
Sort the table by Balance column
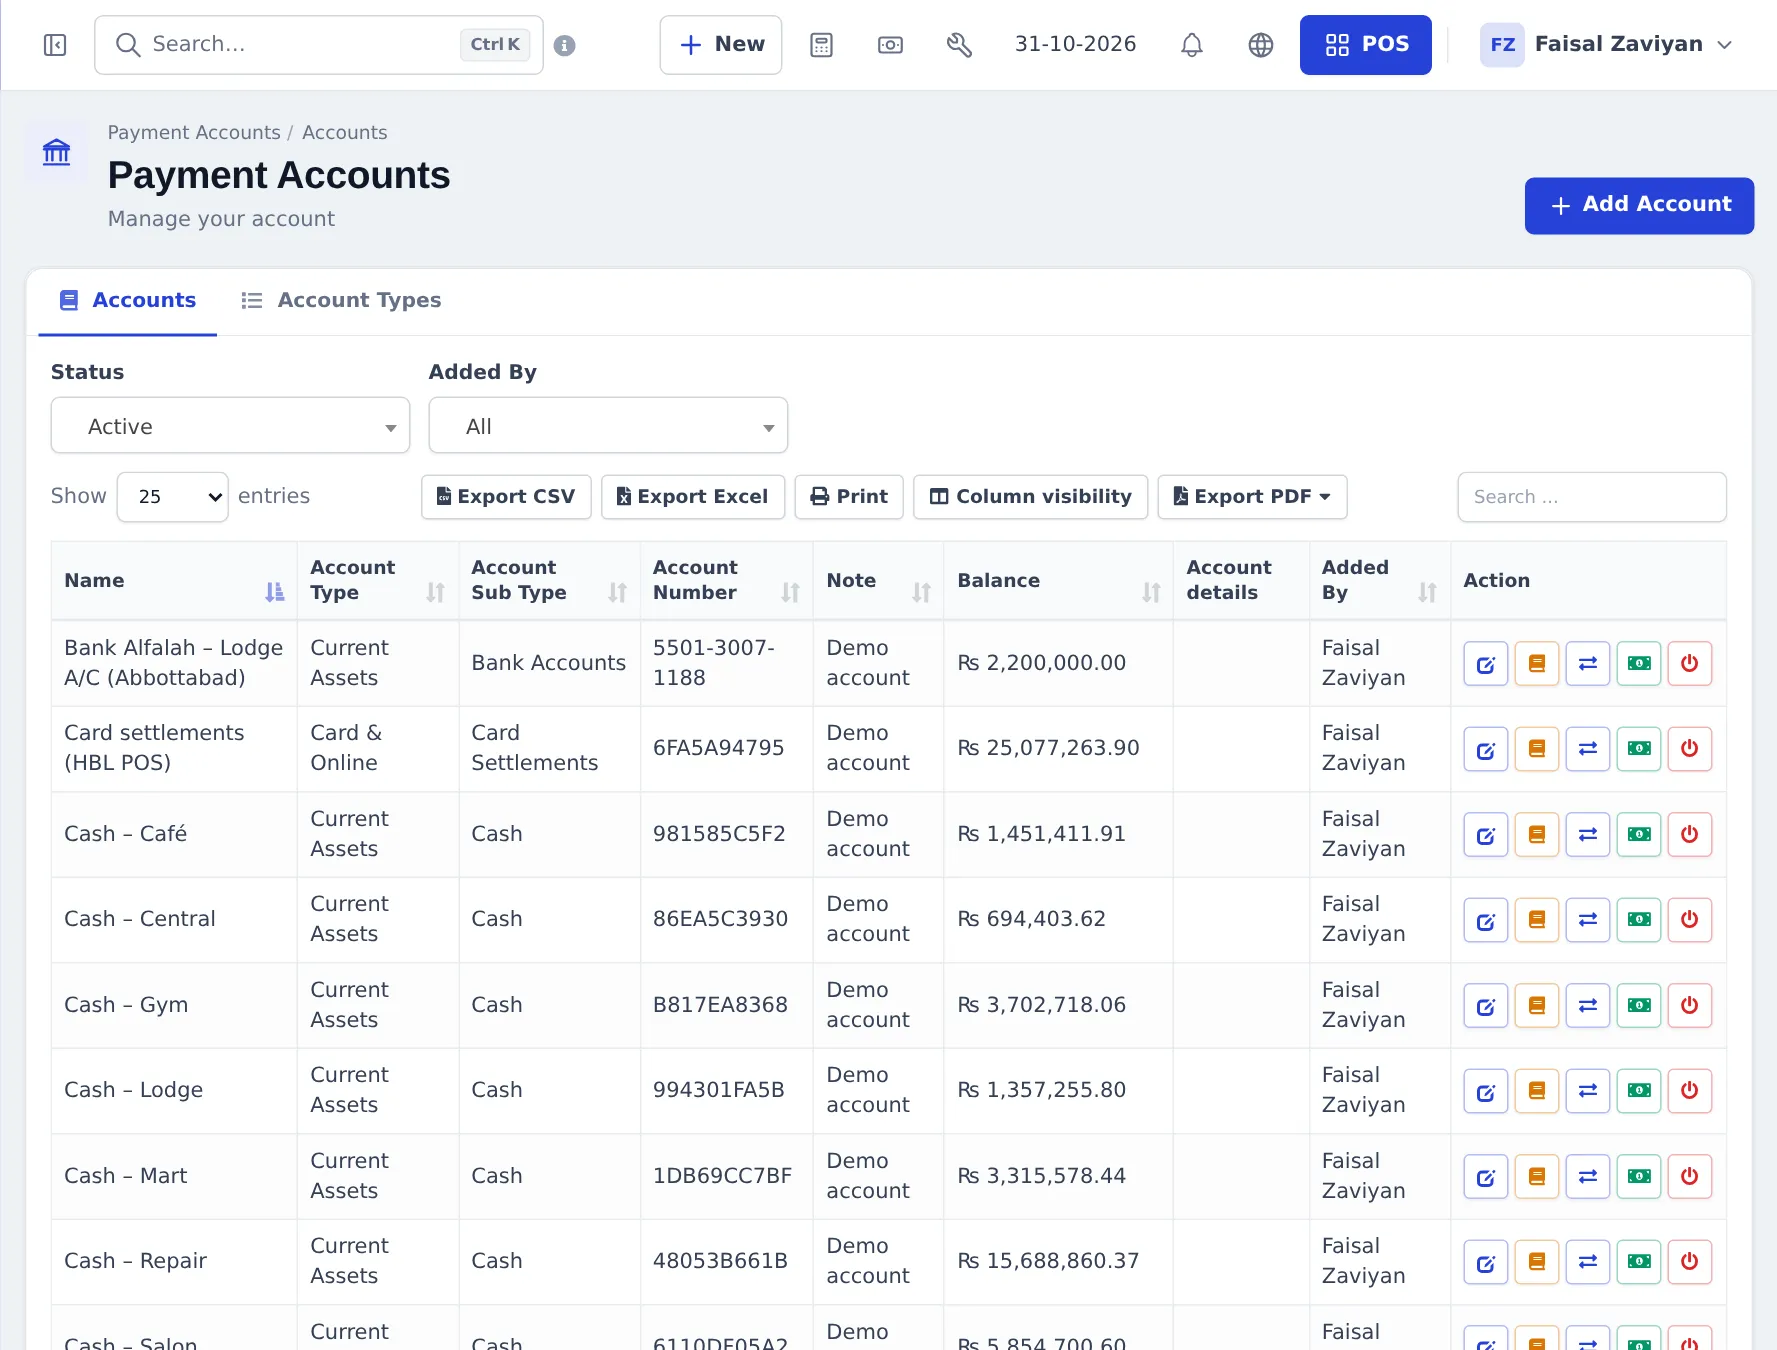click(x=1058, y=581)
